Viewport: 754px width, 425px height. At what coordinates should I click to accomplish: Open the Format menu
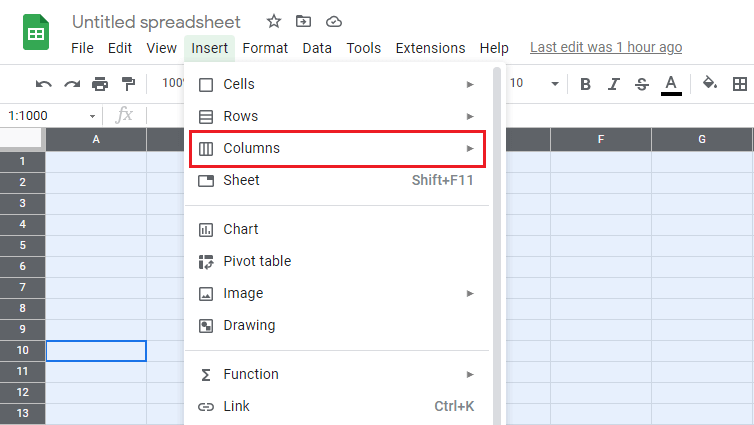pos(265,48)
